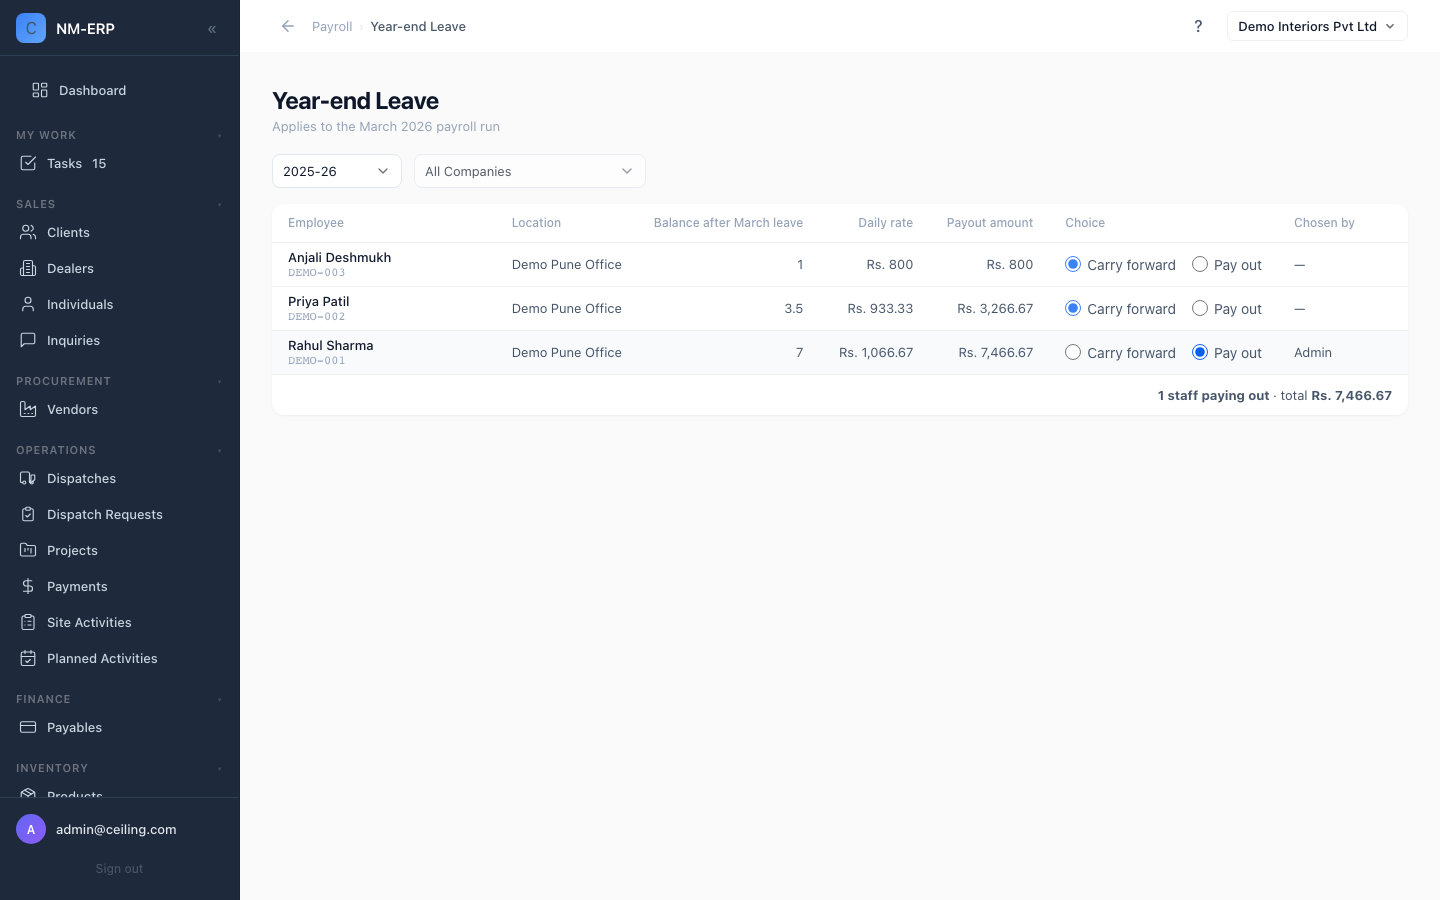Image resolution: width=1440 pixels, height=900 pixels.
Task: Select Pay out for Priya Patil
Action: click(x=1200, y=308)
